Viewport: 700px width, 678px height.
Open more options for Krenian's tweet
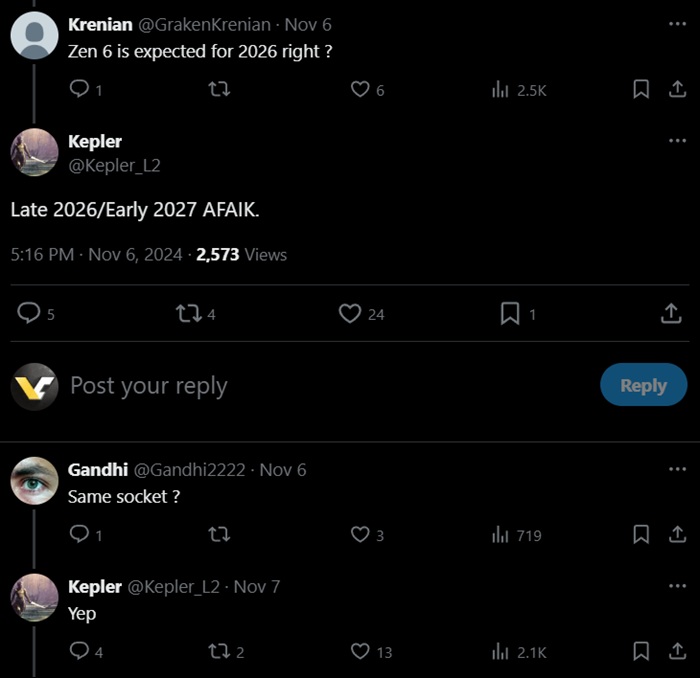677,24
